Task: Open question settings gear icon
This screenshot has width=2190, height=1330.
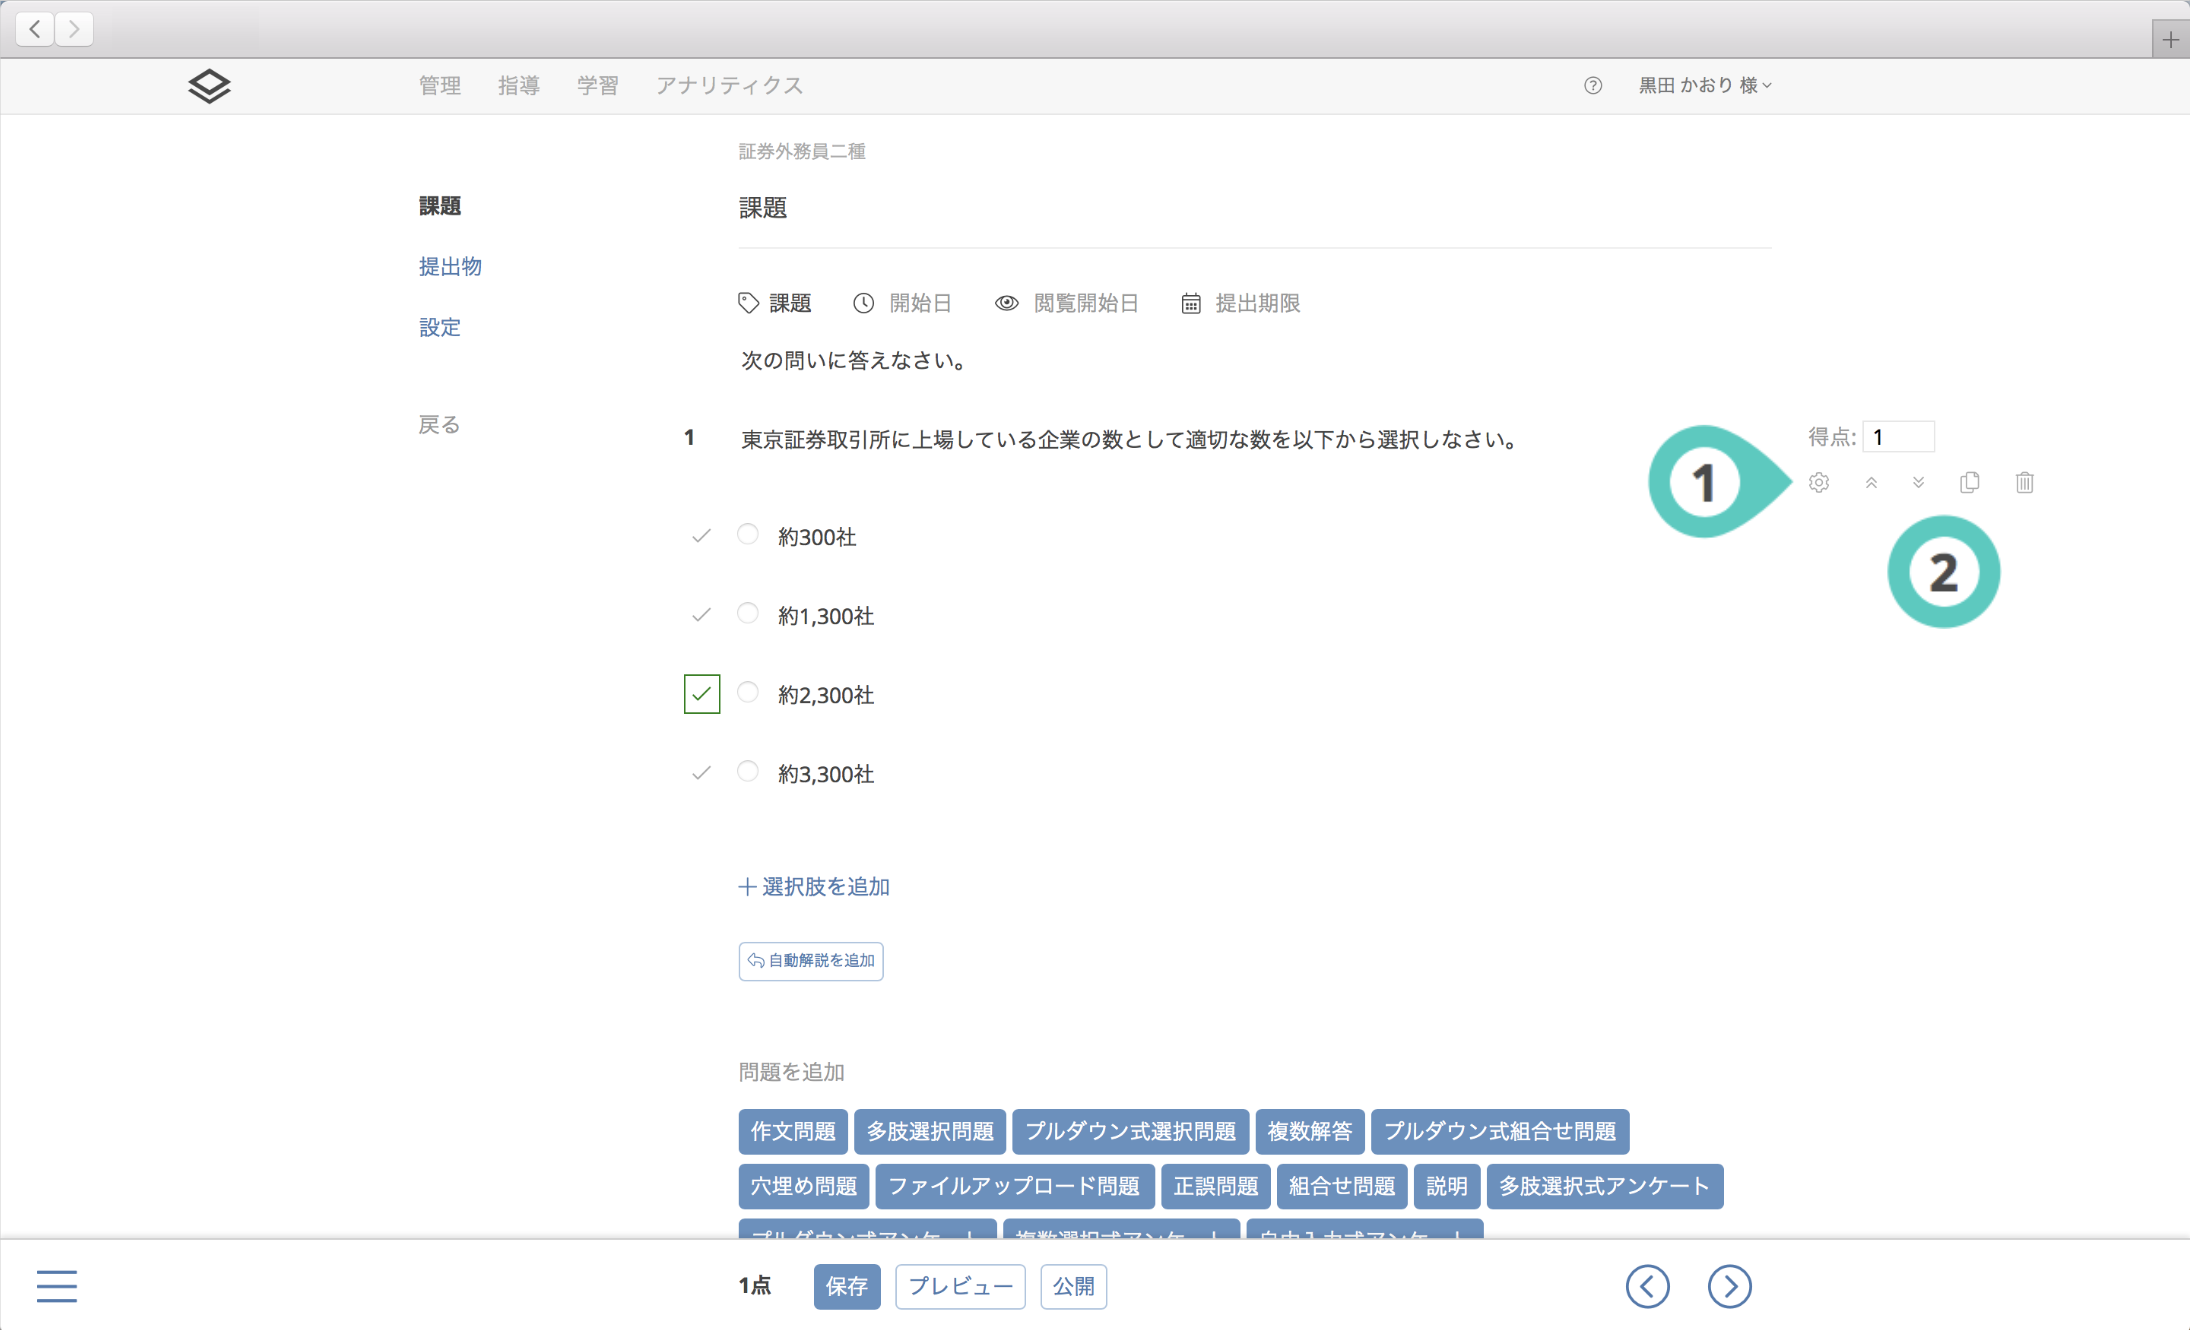Action: pyautogui.click(x=1819, y=483)
